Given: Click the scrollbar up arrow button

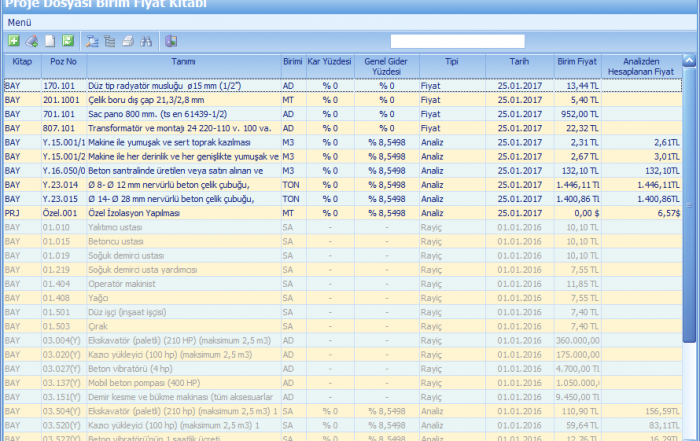Looking at the screenshot, I should [x=691, y=60].
